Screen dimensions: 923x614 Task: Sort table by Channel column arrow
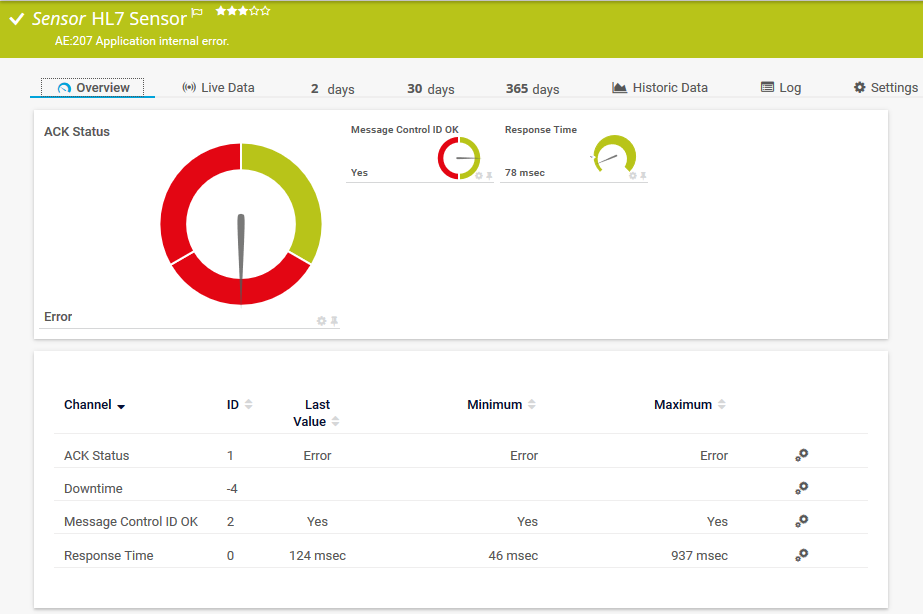pyautogui.click(x=121, y=406)
